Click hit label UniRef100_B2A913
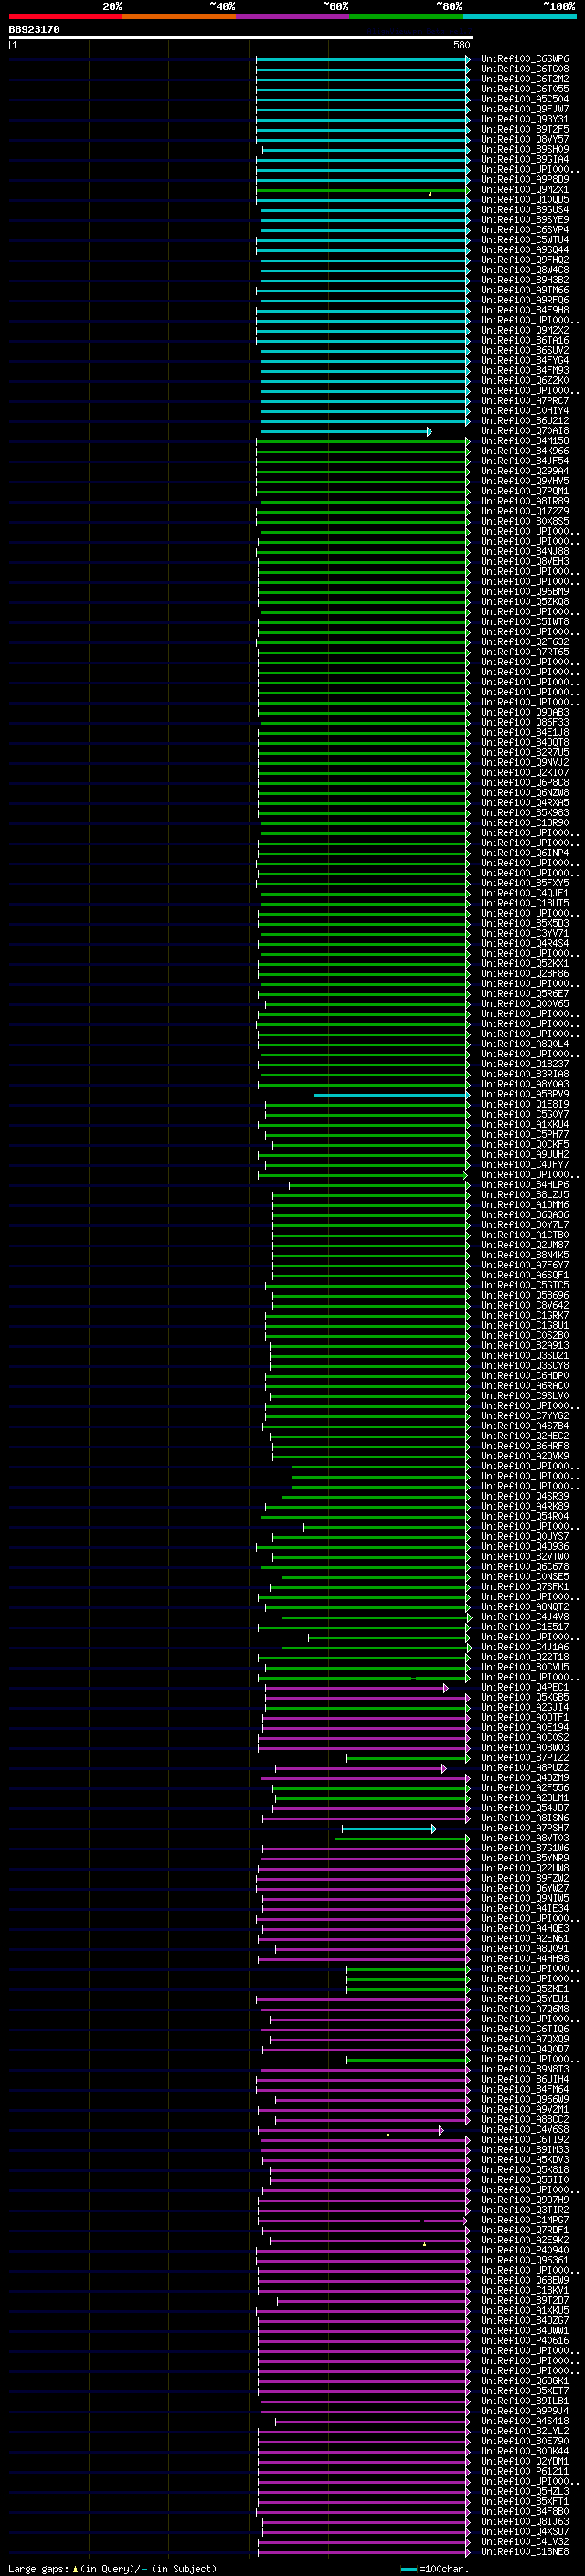 [x=525, y=1346]
